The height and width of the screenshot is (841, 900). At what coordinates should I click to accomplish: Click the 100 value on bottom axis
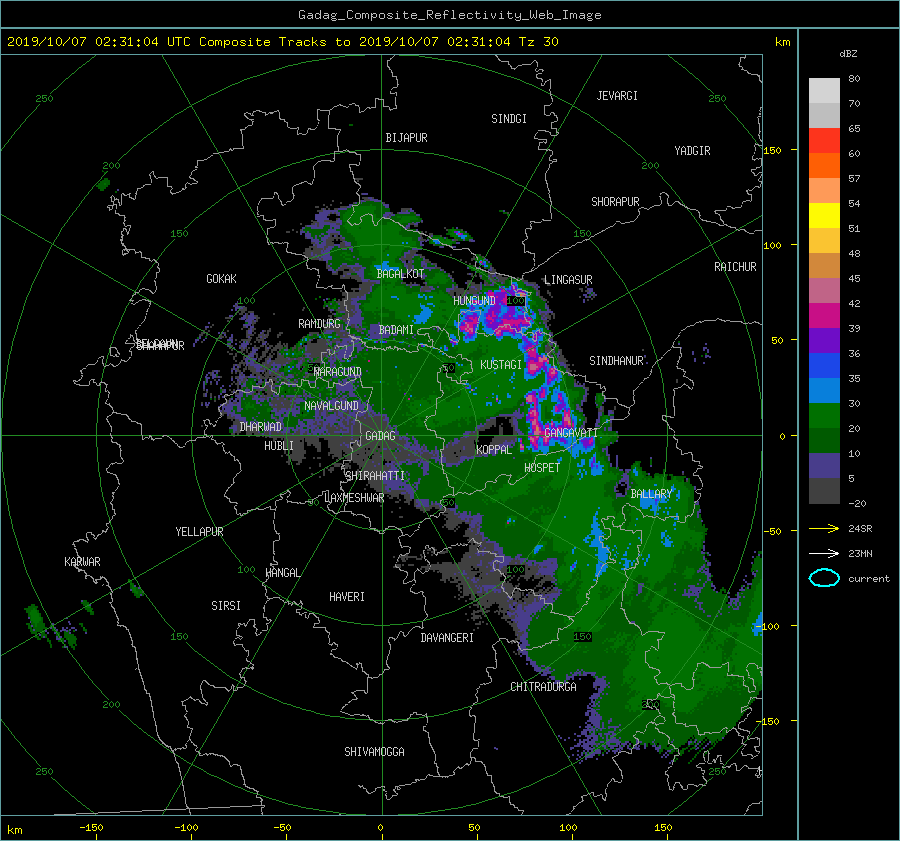pyautogui.click(x=568, y=827)
